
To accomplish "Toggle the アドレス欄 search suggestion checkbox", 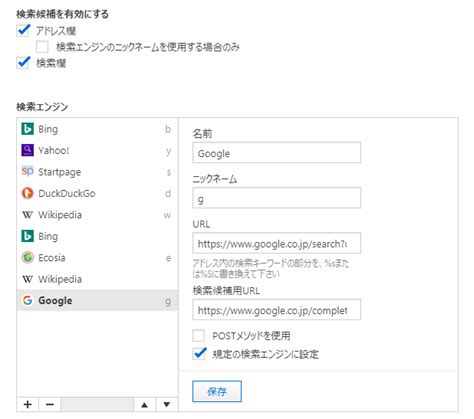I will click(23, 30).
